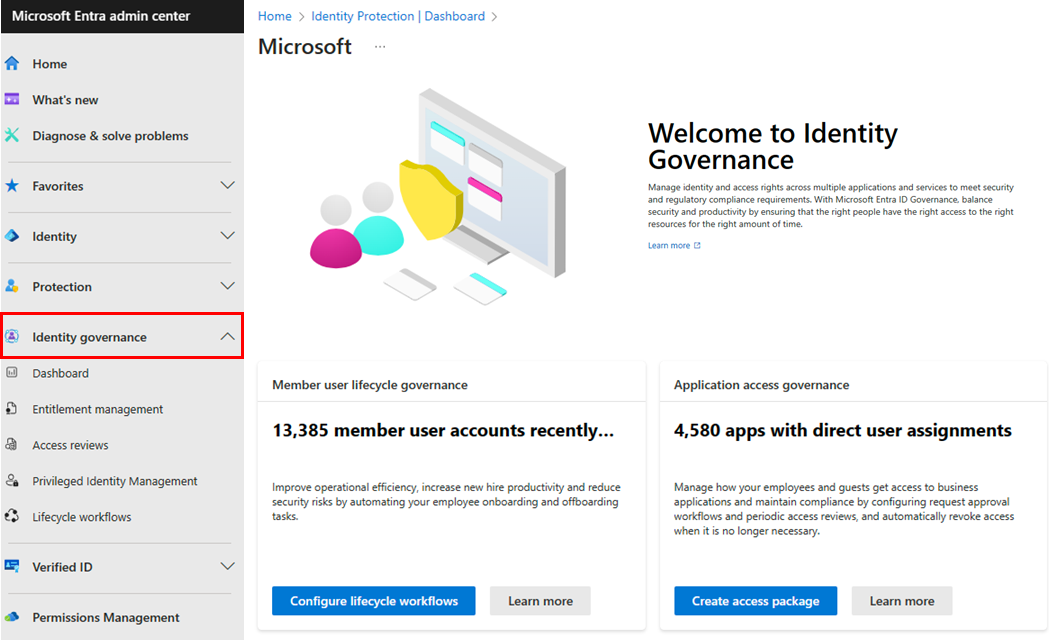Click Learn more in Application access governance card

pyautogui.click(x=901, y=601)
